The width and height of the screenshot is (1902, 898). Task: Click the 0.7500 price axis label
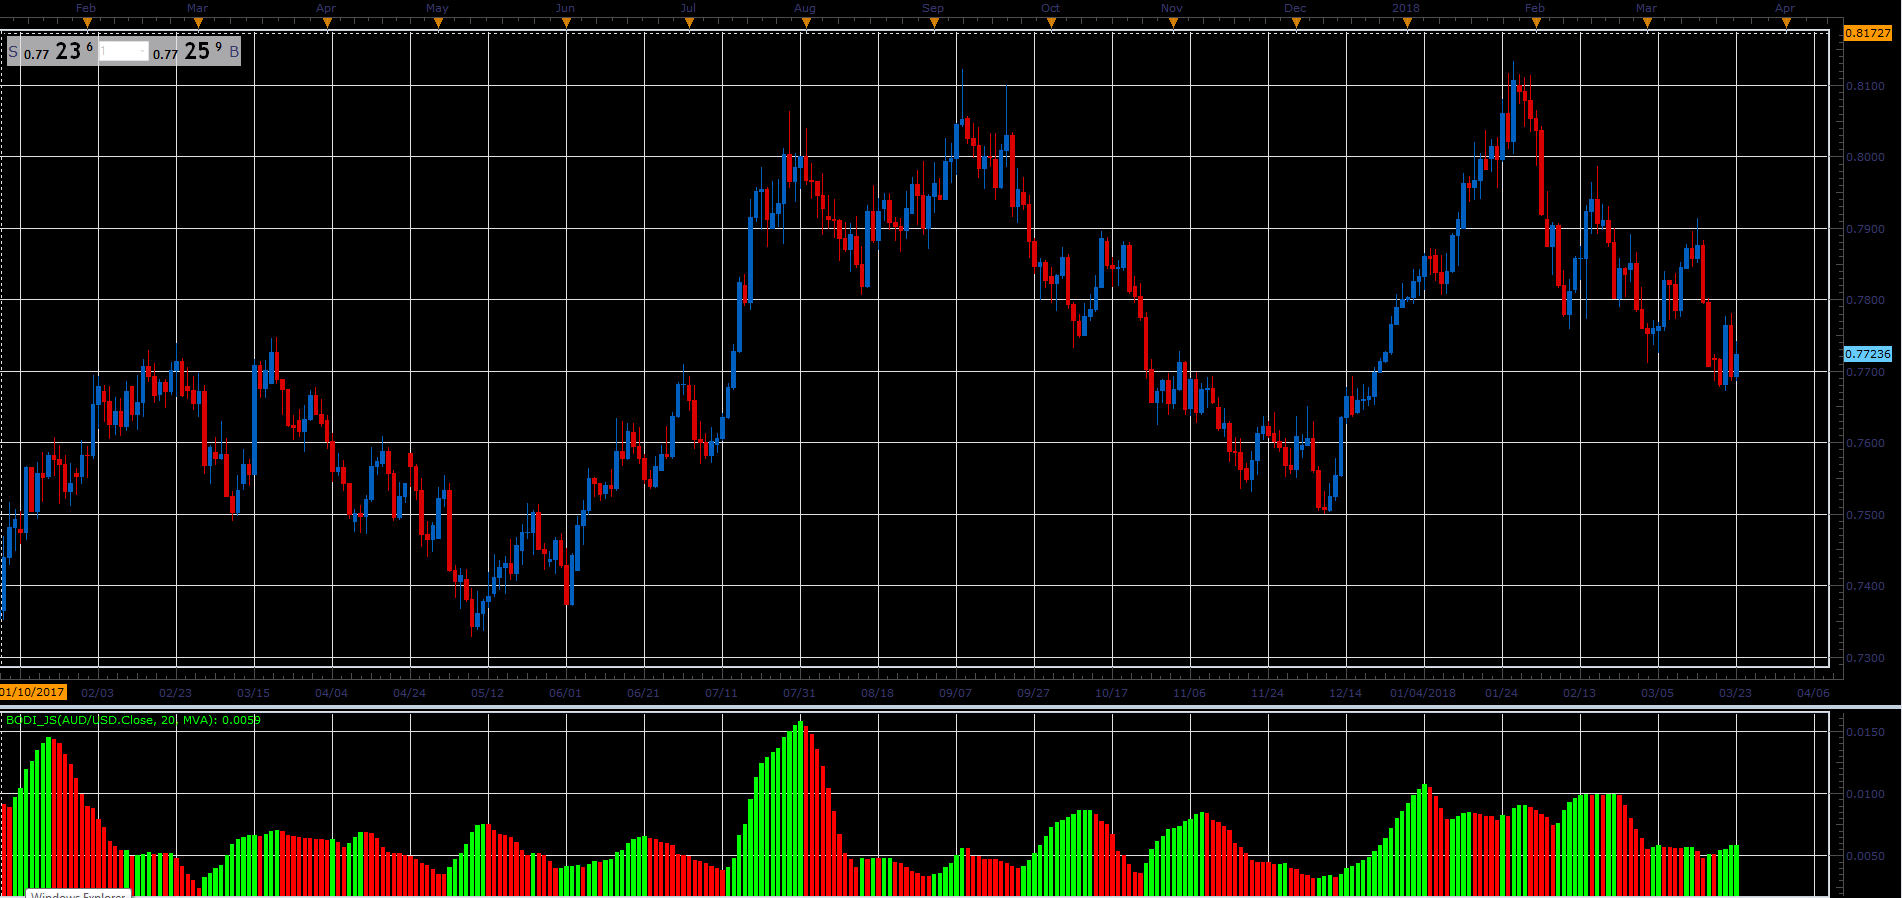pyautogui.click(x=1865, y=515)
